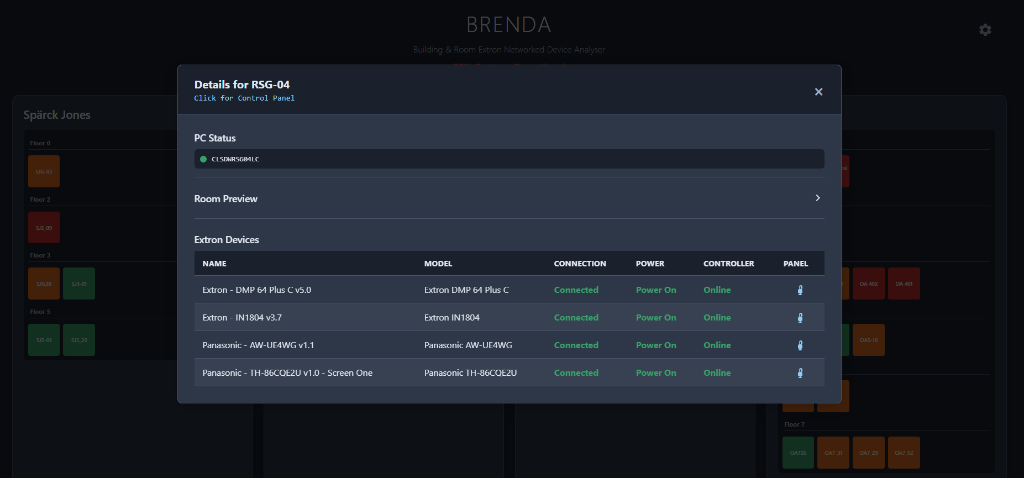Viewport: 1024px width, 478px height.
Task: Click the Extron Devices section heading
Action: click(227, 240)
